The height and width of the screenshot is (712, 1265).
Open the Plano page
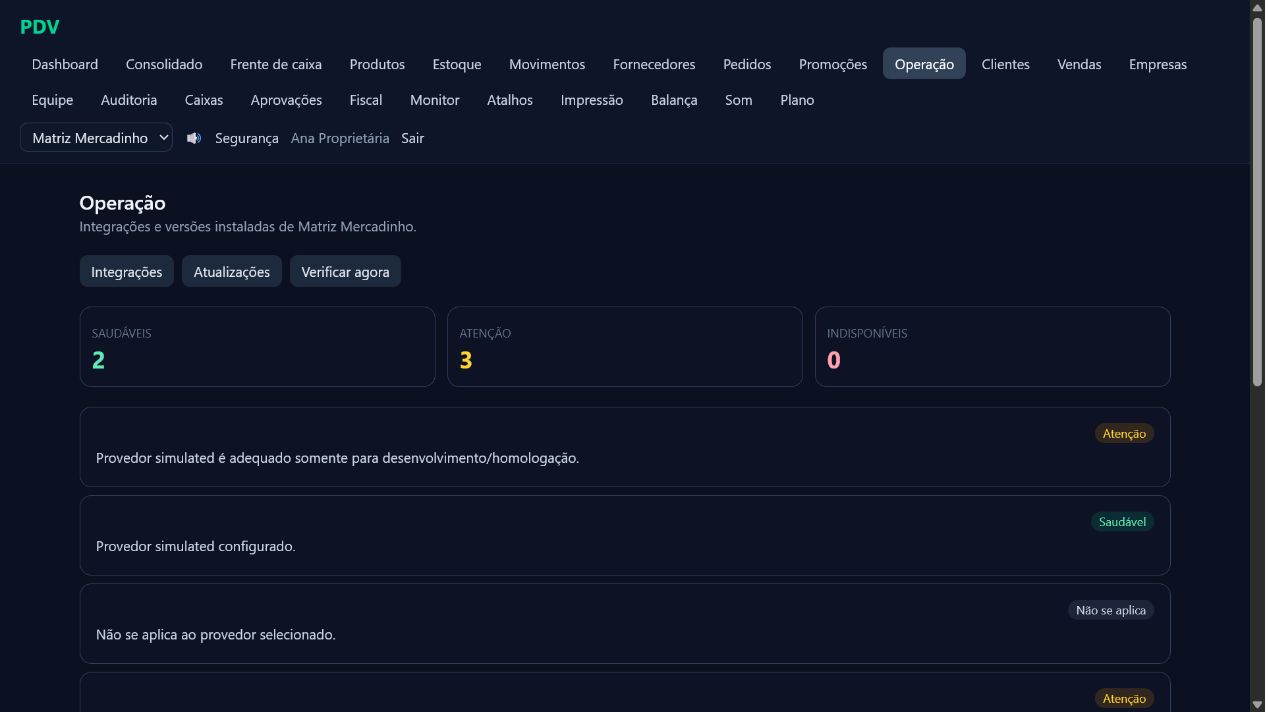(x=797, y=100)
